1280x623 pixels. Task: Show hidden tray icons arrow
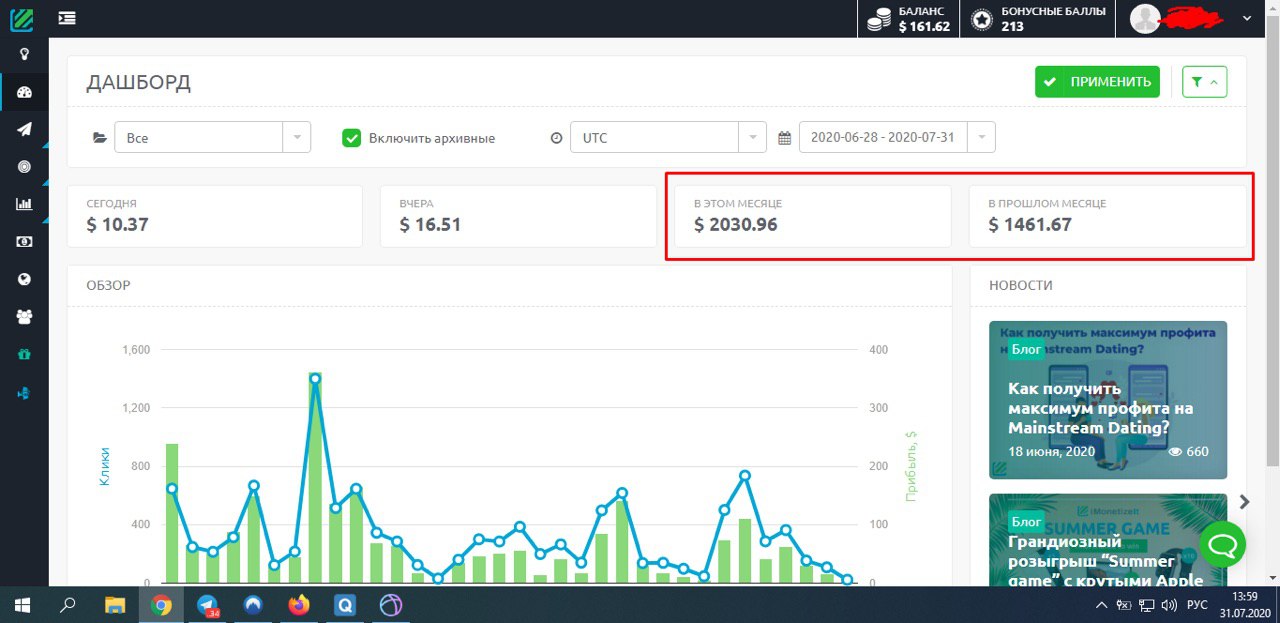pyautogui.click(x=1101, y=606)
